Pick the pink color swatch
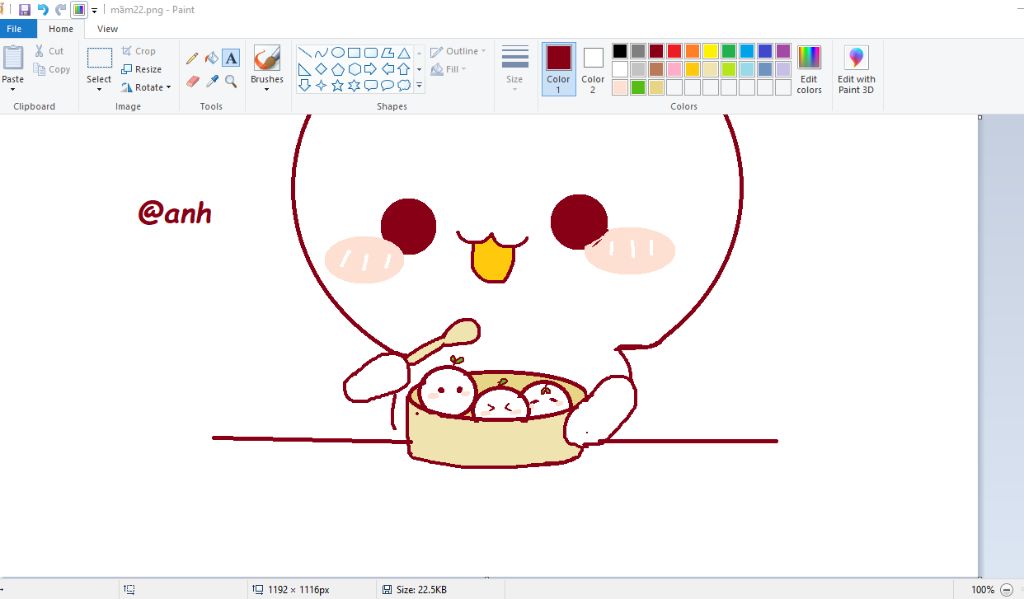Screen dimensions: 1024x599 coord(675,69)
